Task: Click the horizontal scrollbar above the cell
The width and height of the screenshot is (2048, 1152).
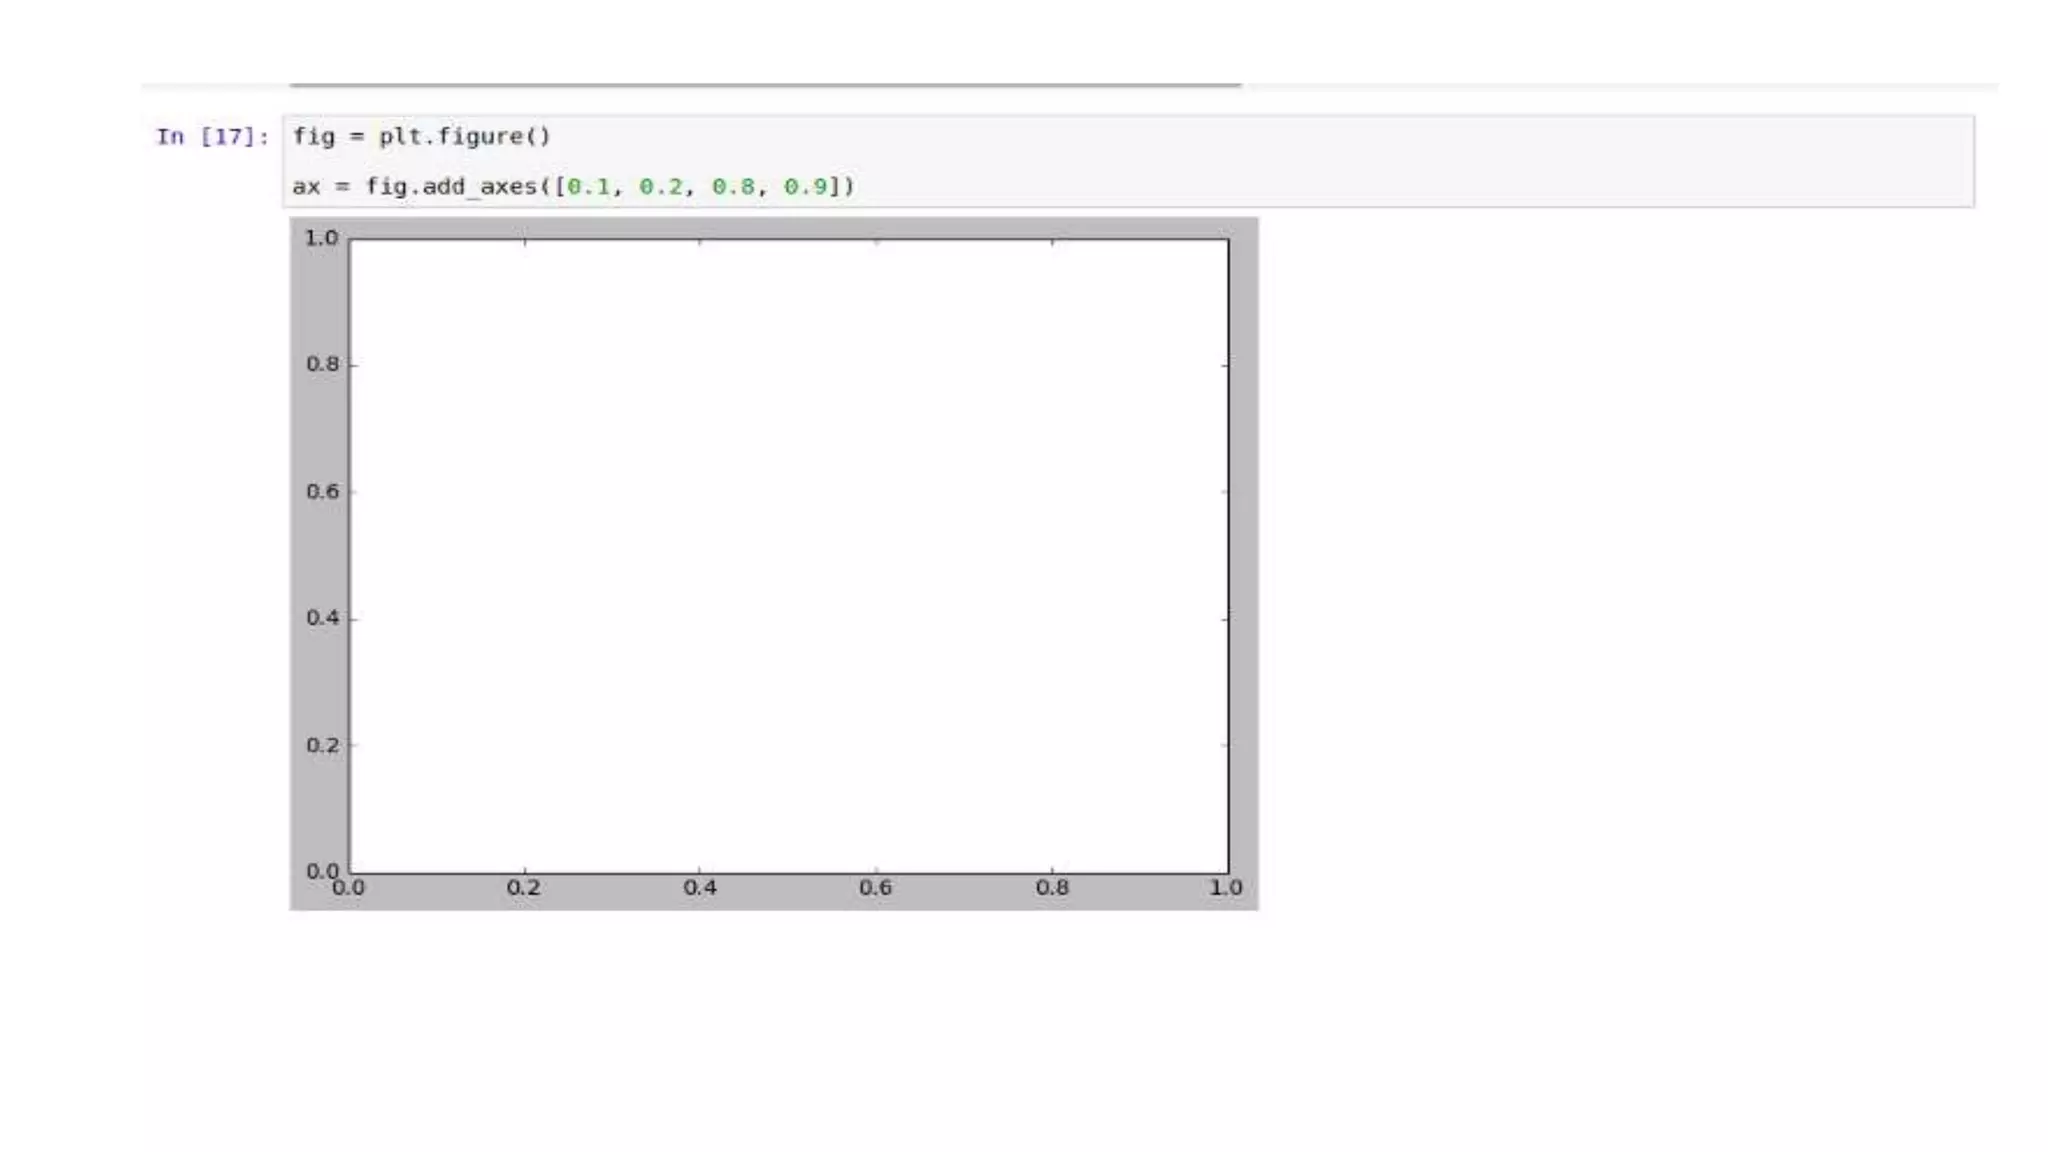Action: click(765, 85)
